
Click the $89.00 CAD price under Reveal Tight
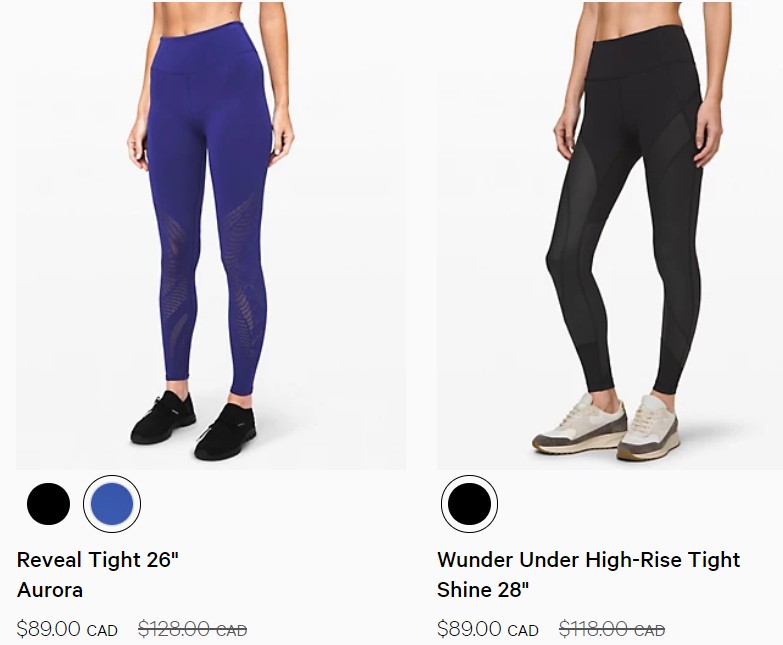point(67,629)
